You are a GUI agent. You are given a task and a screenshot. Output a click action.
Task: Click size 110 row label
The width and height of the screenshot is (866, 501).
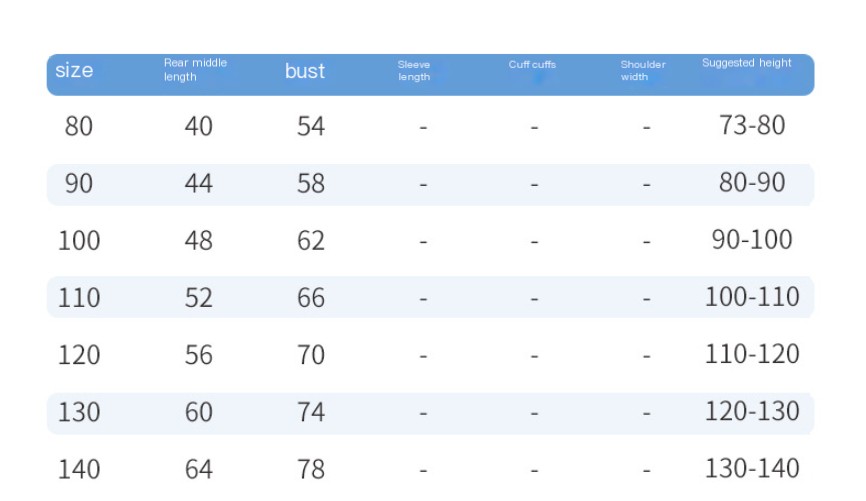(79, 297)
